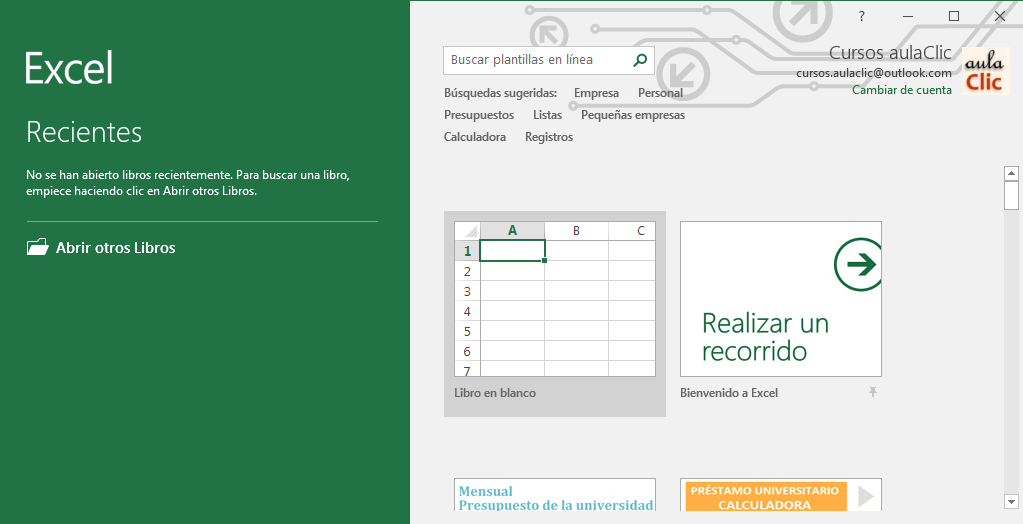Image resolution: width=1023 pixels, height=524 pixels.
Task: Select the Presupuestos suggested search
Action: [x=479, y=115]
